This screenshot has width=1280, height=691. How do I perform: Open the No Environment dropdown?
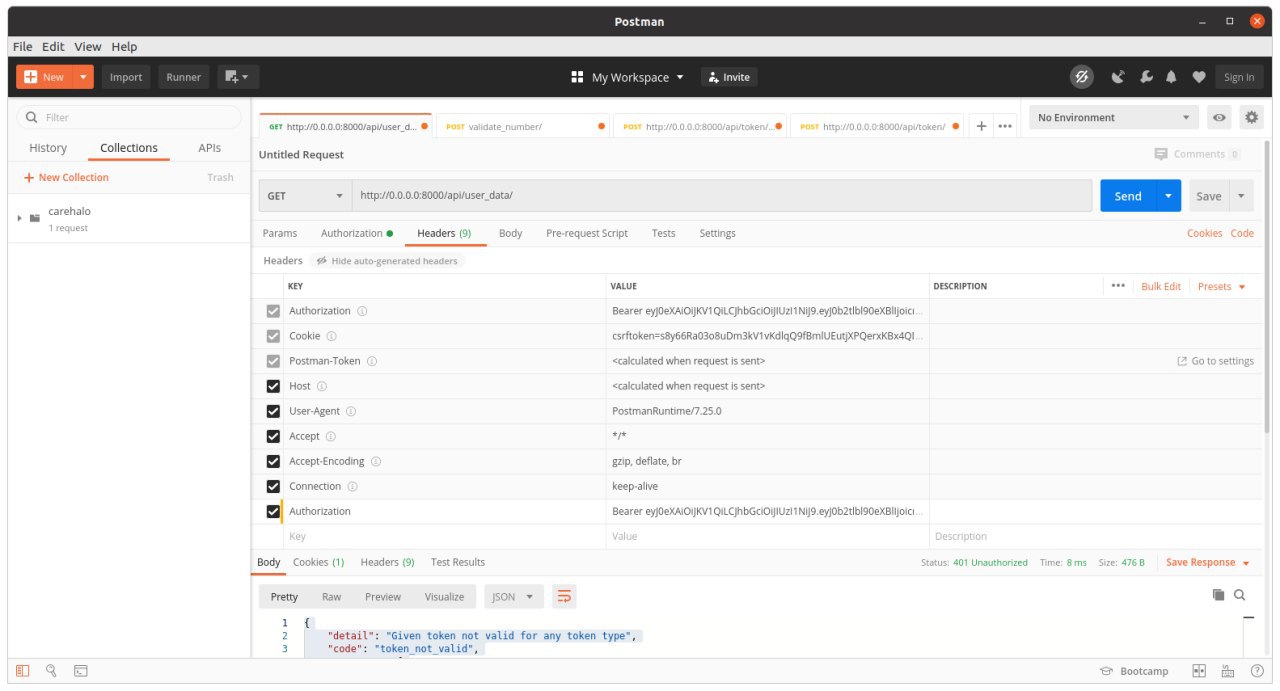click(x=1114, y=117)
